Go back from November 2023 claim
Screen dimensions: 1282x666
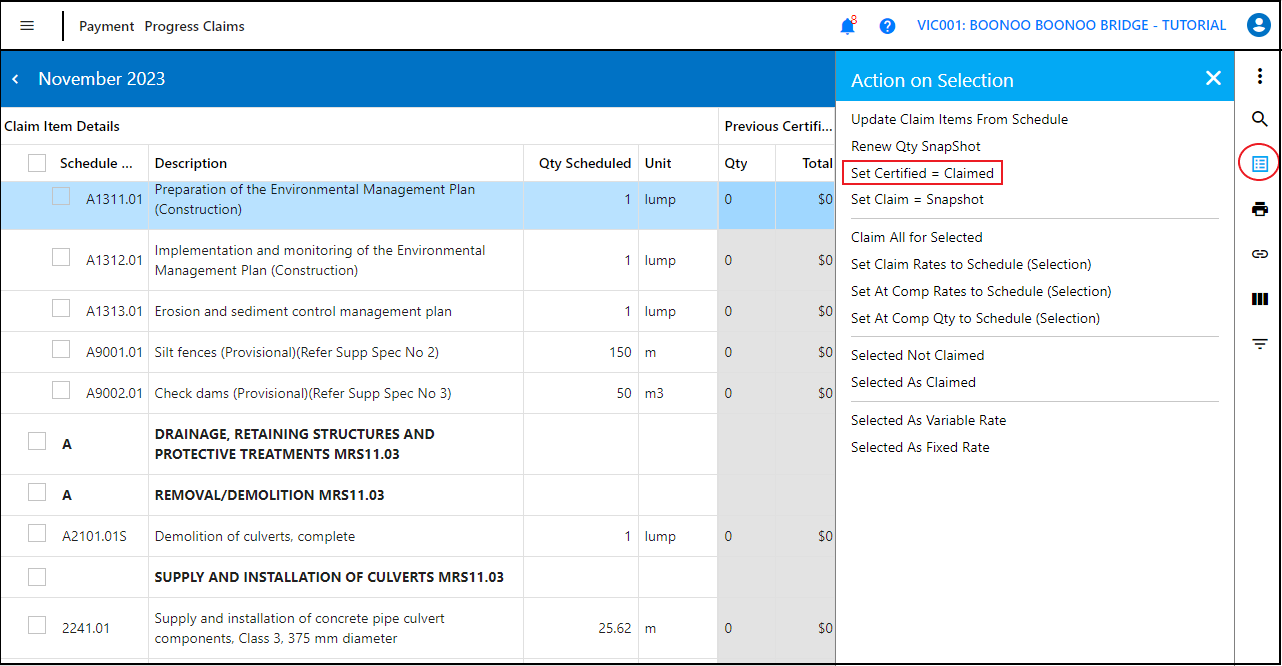pos(16,79)
